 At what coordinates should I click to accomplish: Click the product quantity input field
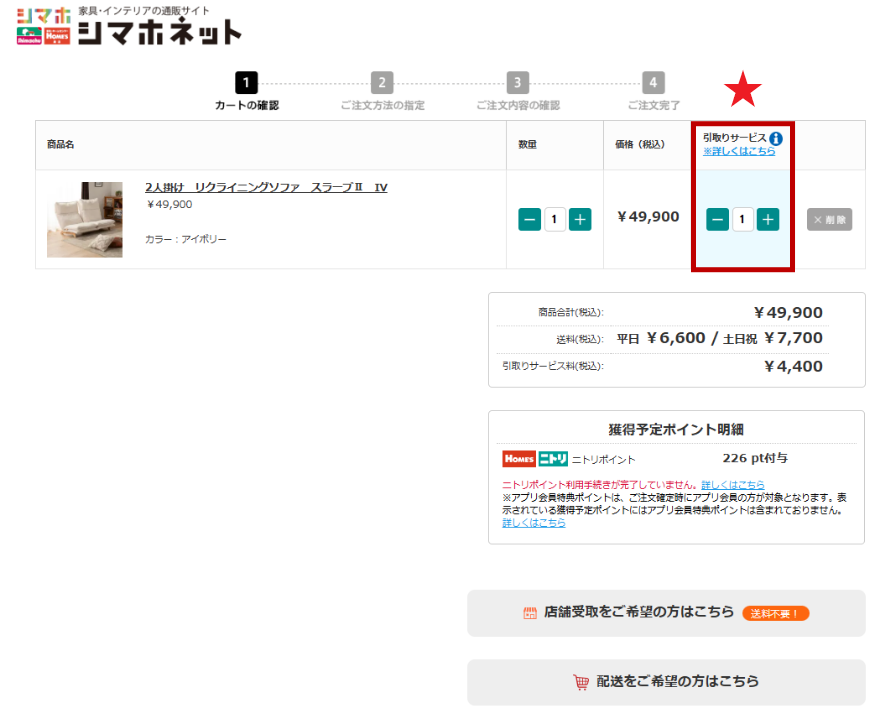pos(555,219)
